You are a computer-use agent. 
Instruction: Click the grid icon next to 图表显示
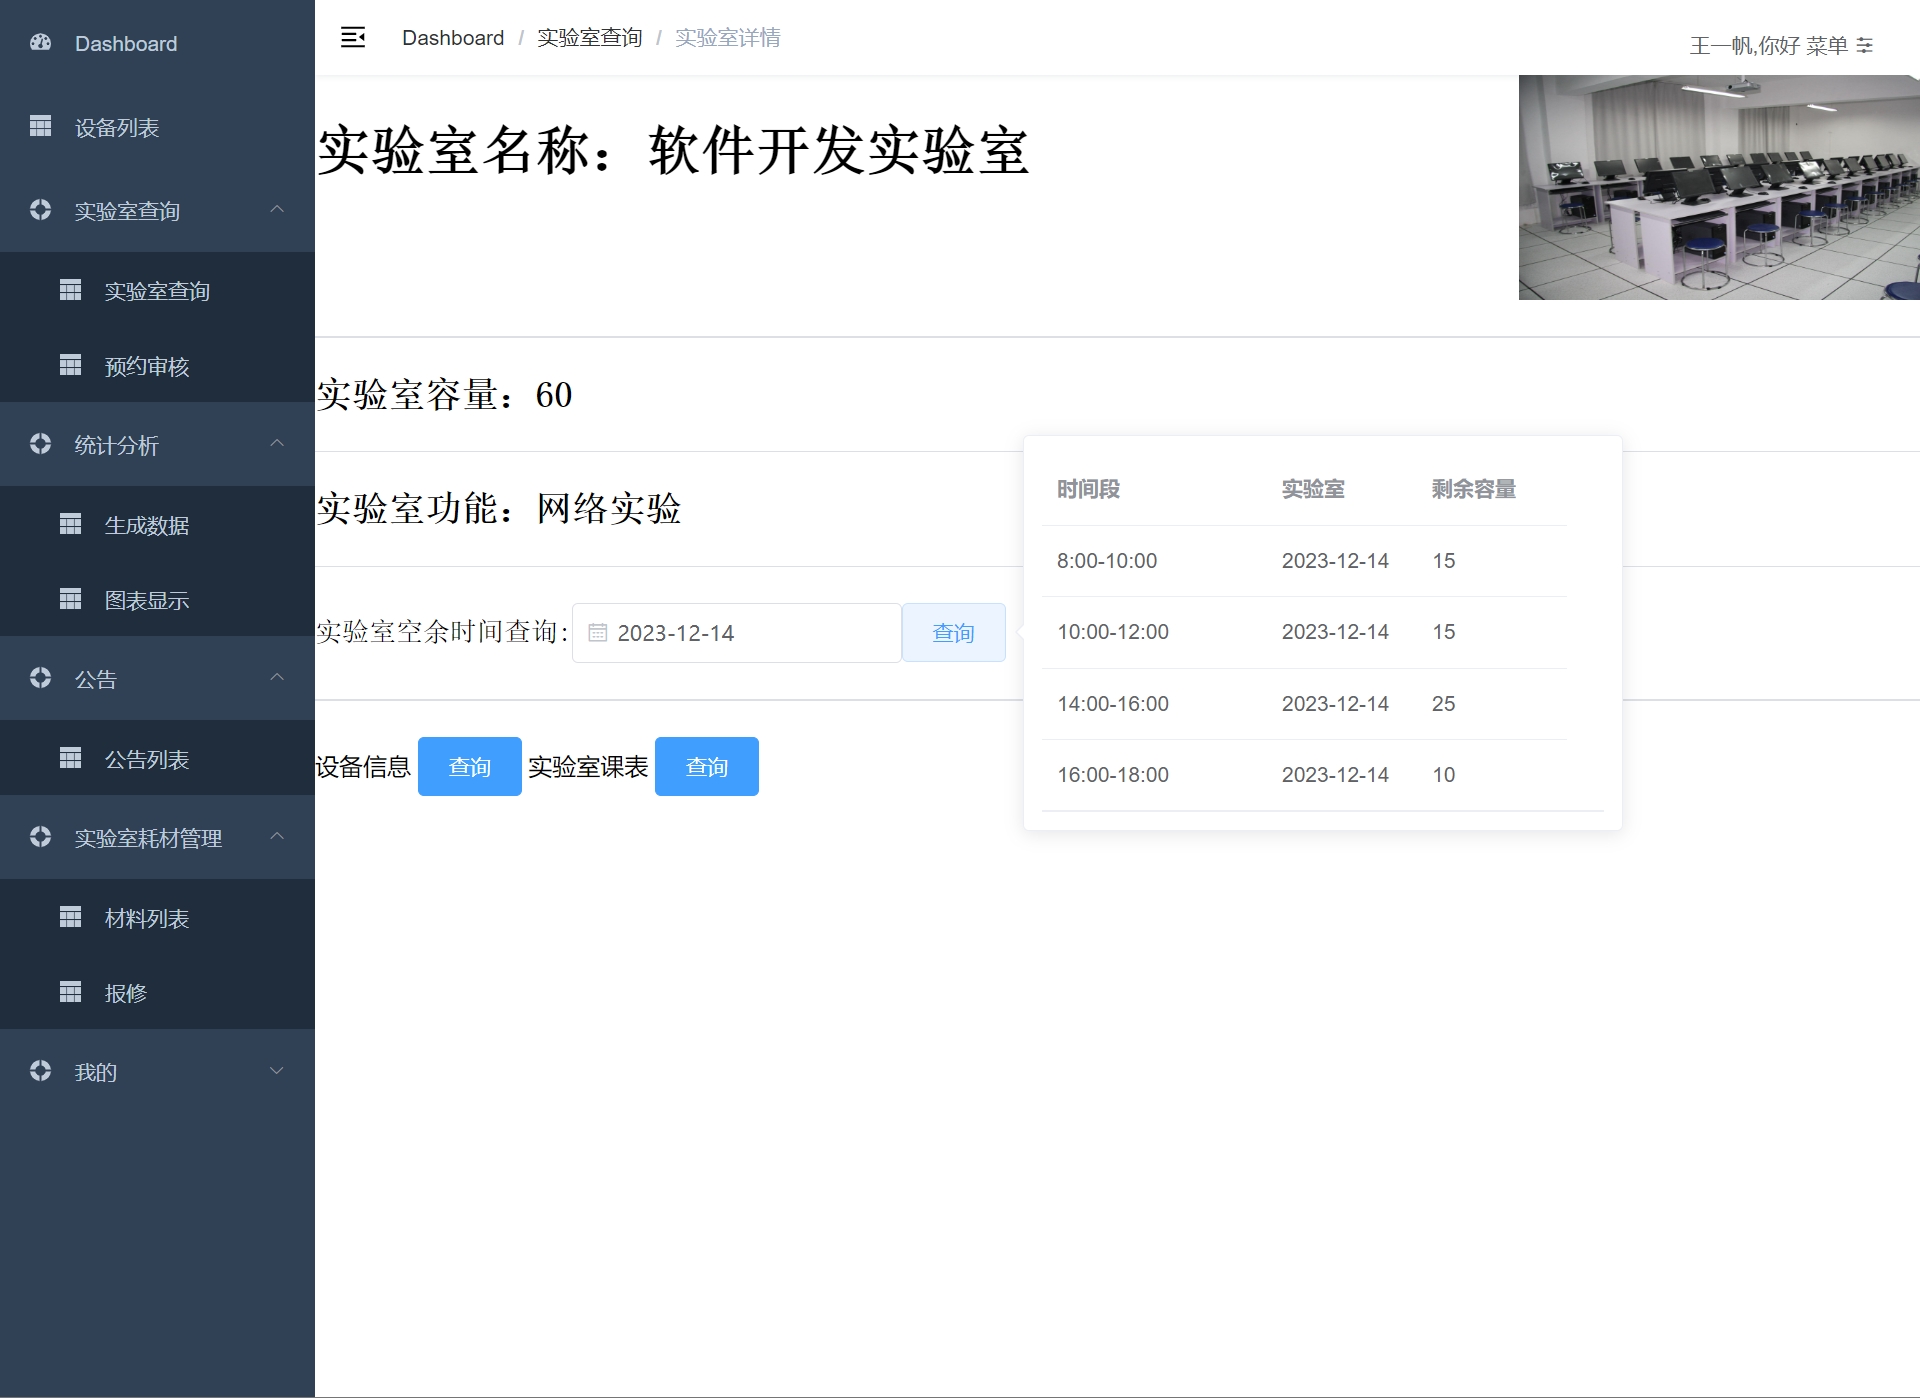click(71, 599)
